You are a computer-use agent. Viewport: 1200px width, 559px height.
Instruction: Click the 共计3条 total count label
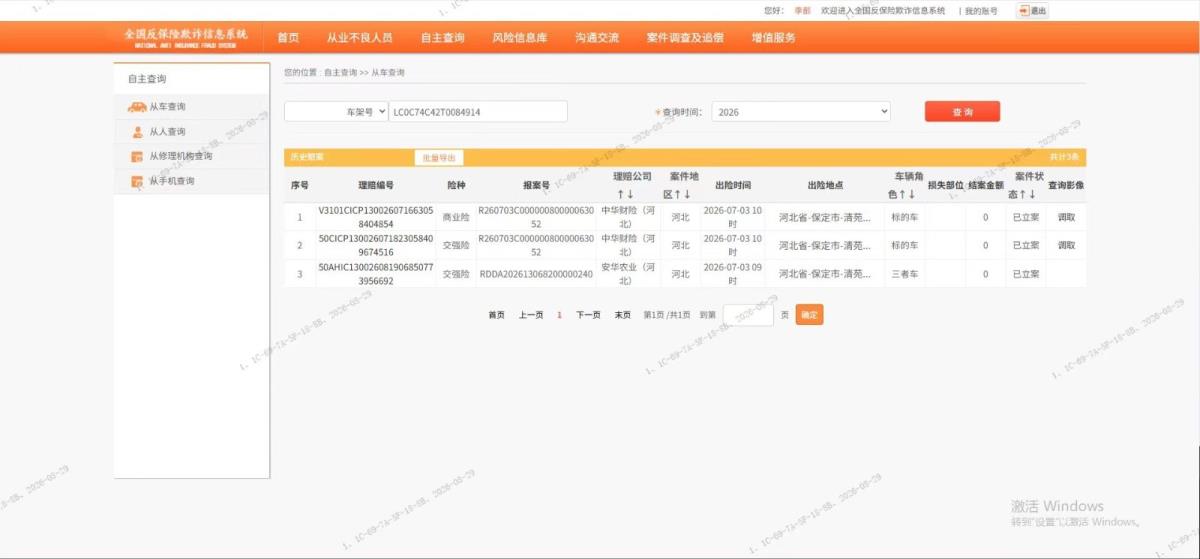[1064, 157]
